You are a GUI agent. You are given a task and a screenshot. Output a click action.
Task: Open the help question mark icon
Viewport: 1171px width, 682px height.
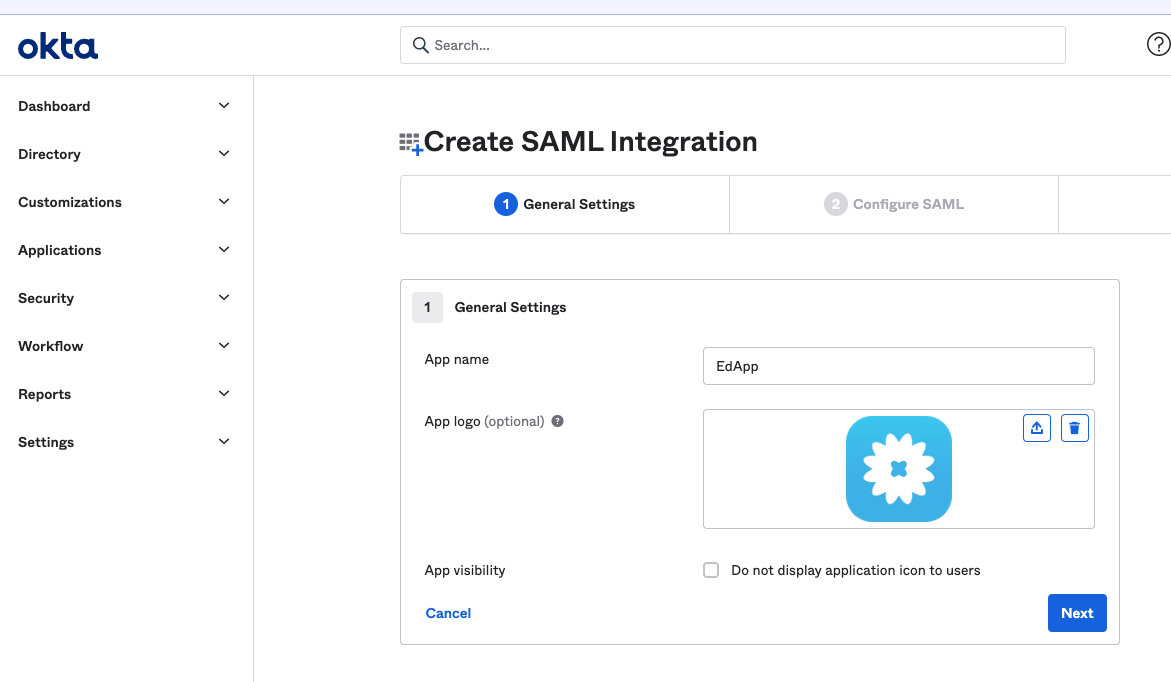(x=1158, y=45)
